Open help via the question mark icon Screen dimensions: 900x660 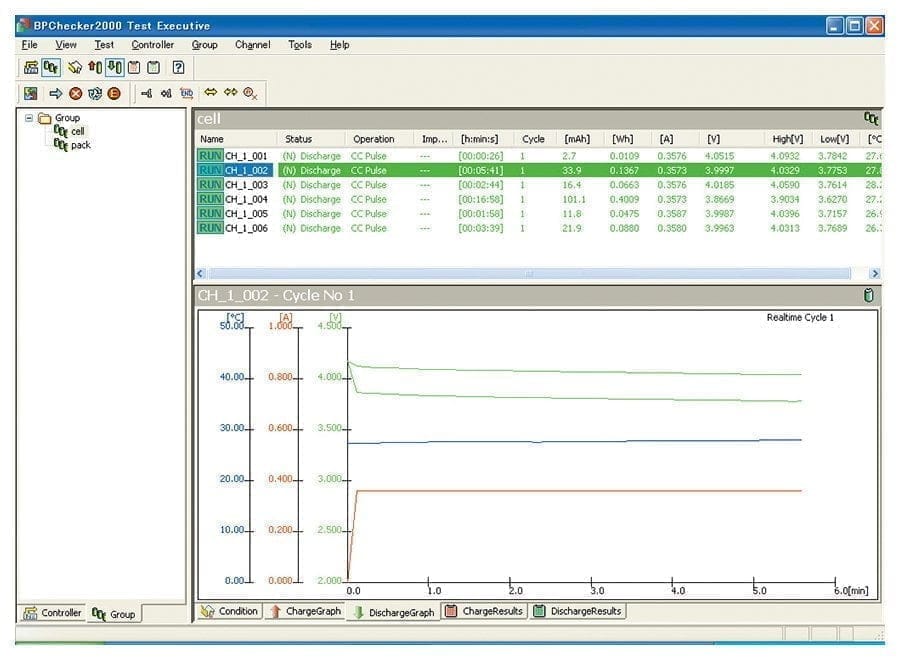click(178, 68)
